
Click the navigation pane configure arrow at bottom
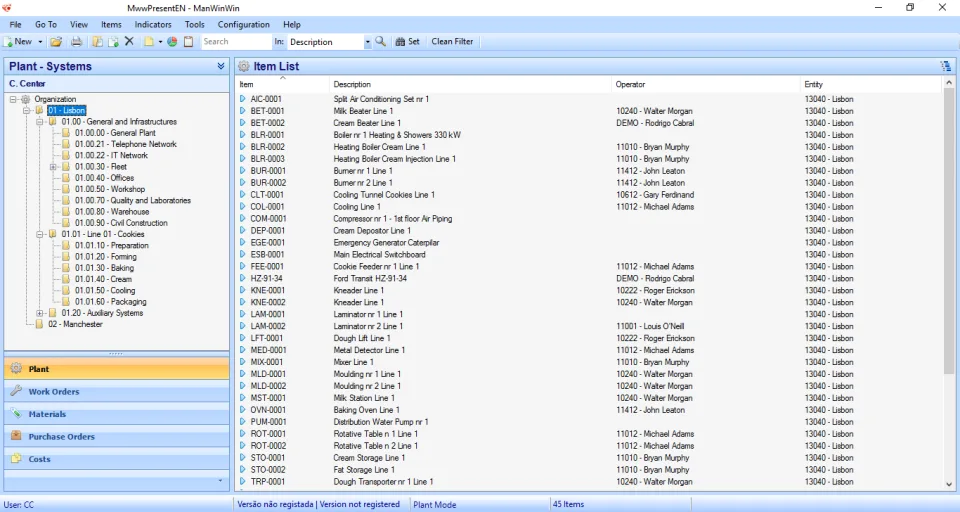coord(220,481)
